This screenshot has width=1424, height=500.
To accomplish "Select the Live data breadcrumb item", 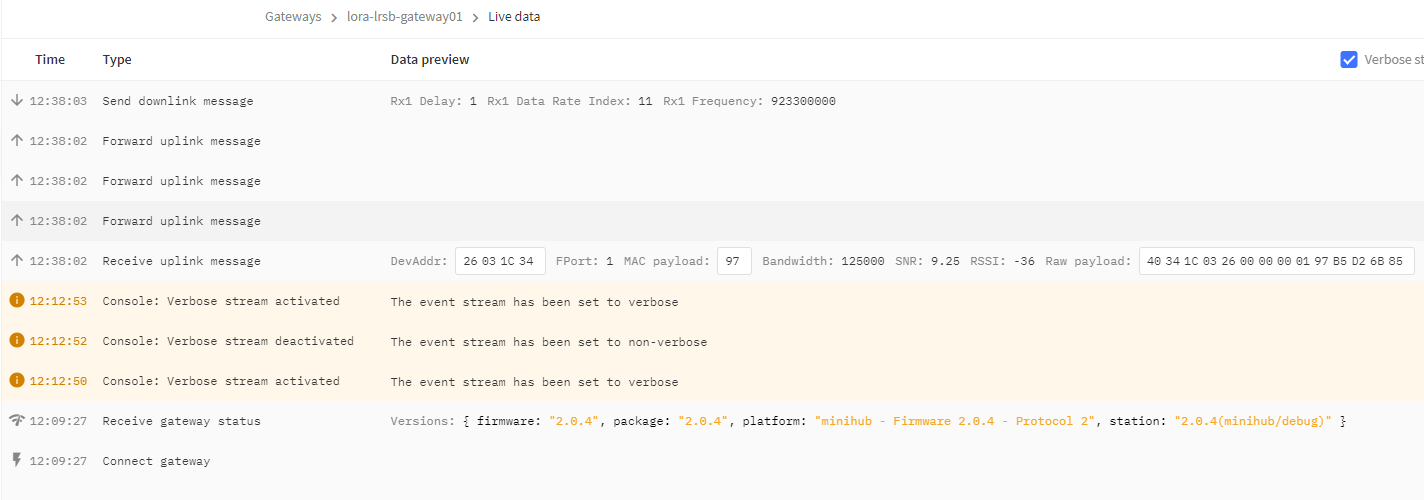I will pos(514,17).
